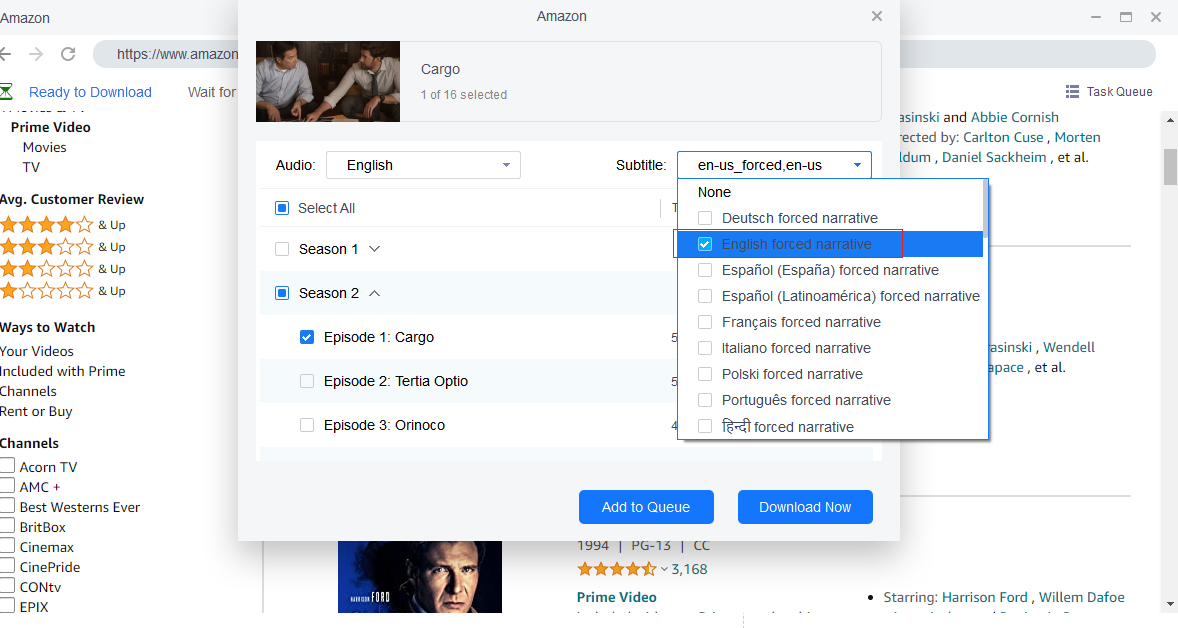Click the browser reload icon
1178x628 pixels.
coord(68,54)
